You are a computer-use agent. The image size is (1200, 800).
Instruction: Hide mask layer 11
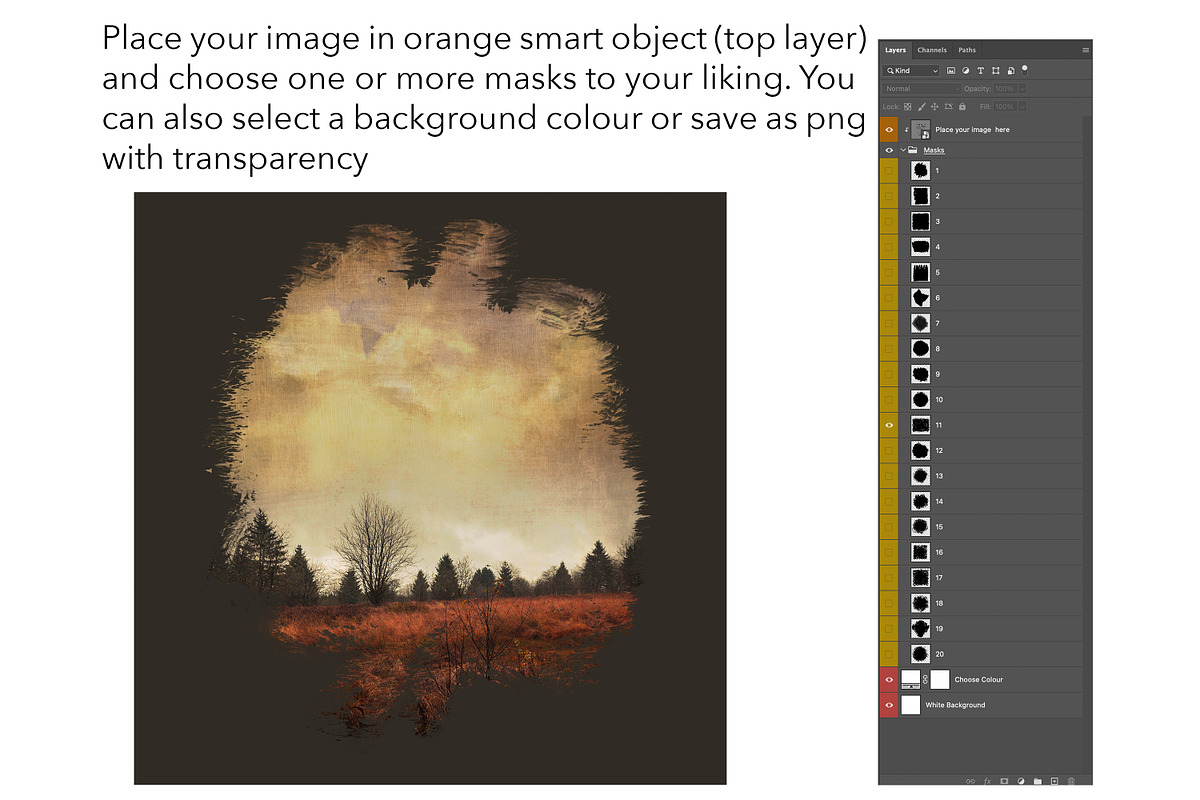coord(889,425)
